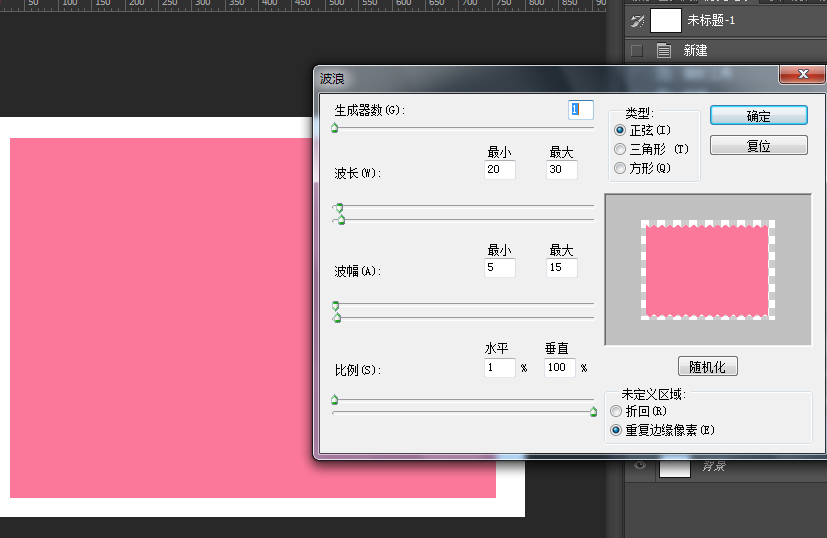The height and width of the screenshot is (538, 827).
Task: Select the 新建 history state row
Action: click(x=726, y=51)
